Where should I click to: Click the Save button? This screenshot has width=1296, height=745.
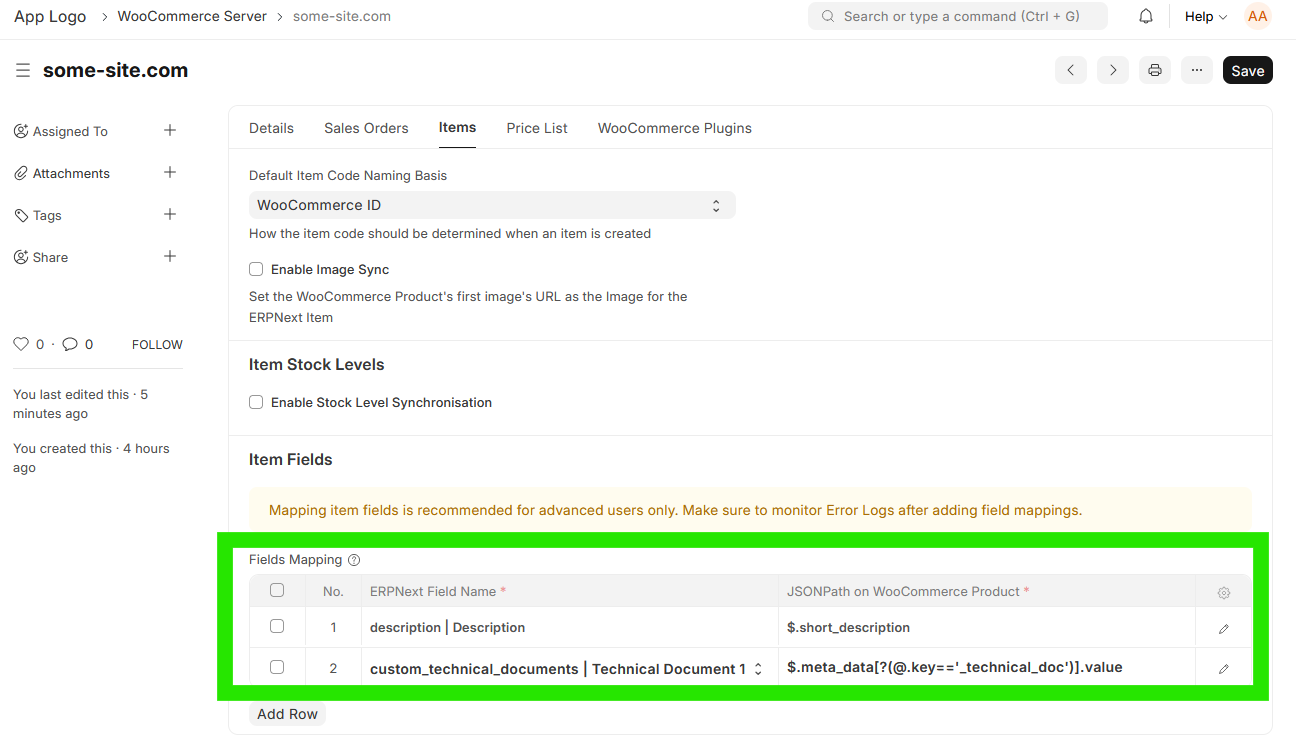coord(1247,70)
